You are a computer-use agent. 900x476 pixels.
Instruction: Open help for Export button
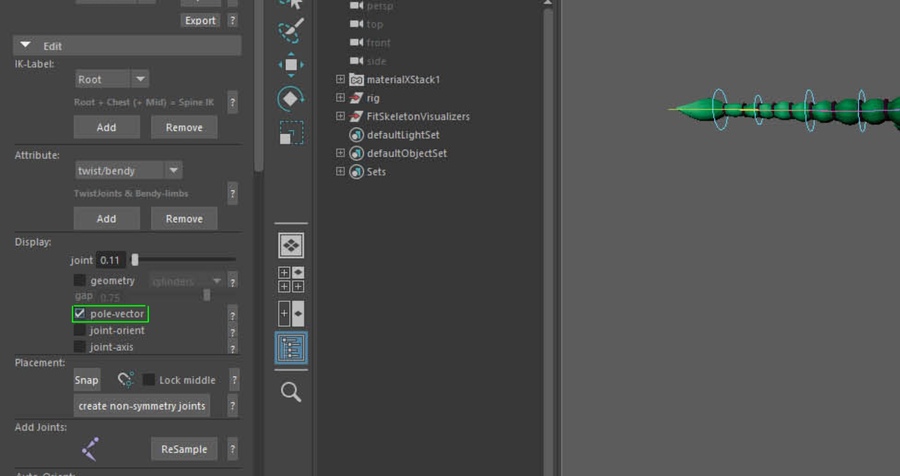(232, 21)
